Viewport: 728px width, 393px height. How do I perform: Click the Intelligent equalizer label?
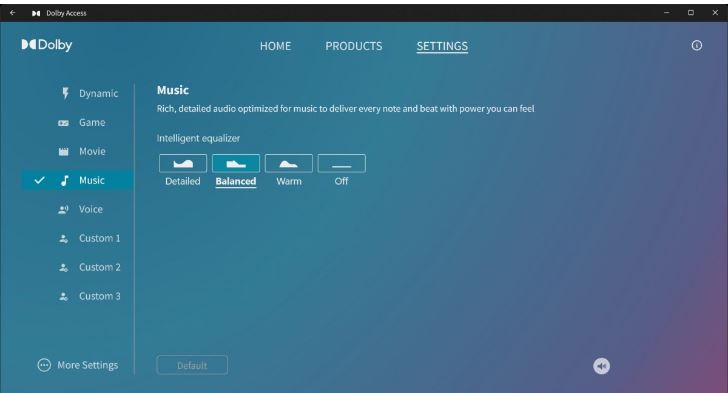[198, 138]
